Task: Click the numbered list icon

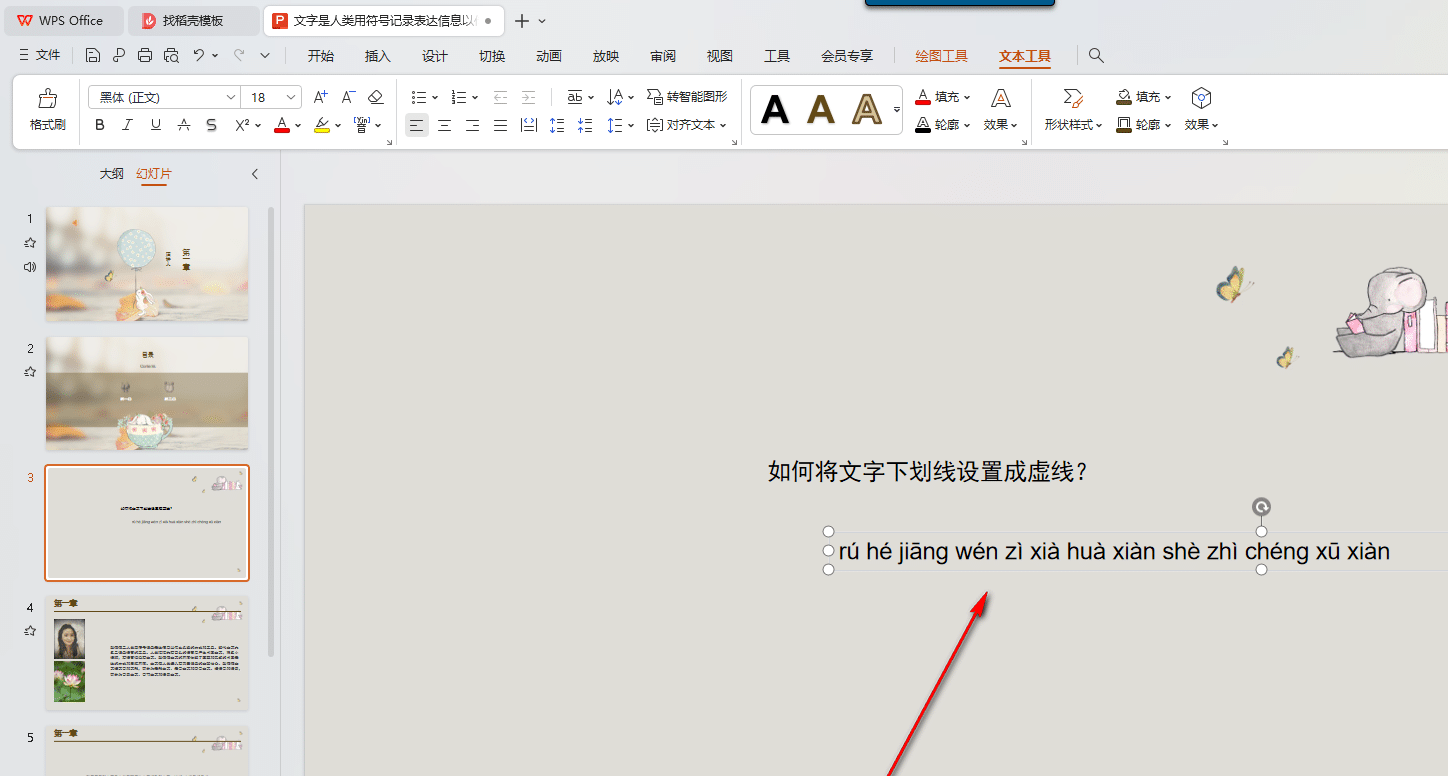Action: pos(459,97)
